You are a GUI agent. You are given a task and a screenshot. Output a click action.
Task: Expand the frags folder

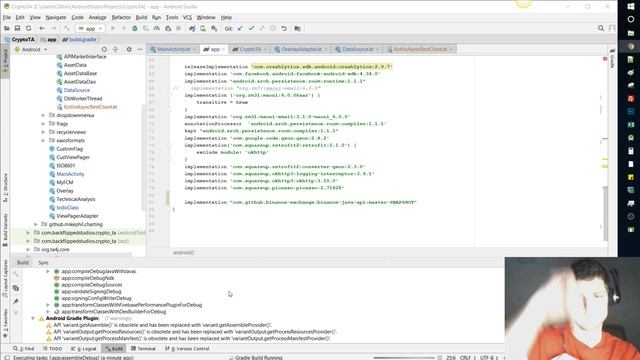(43, 124)
